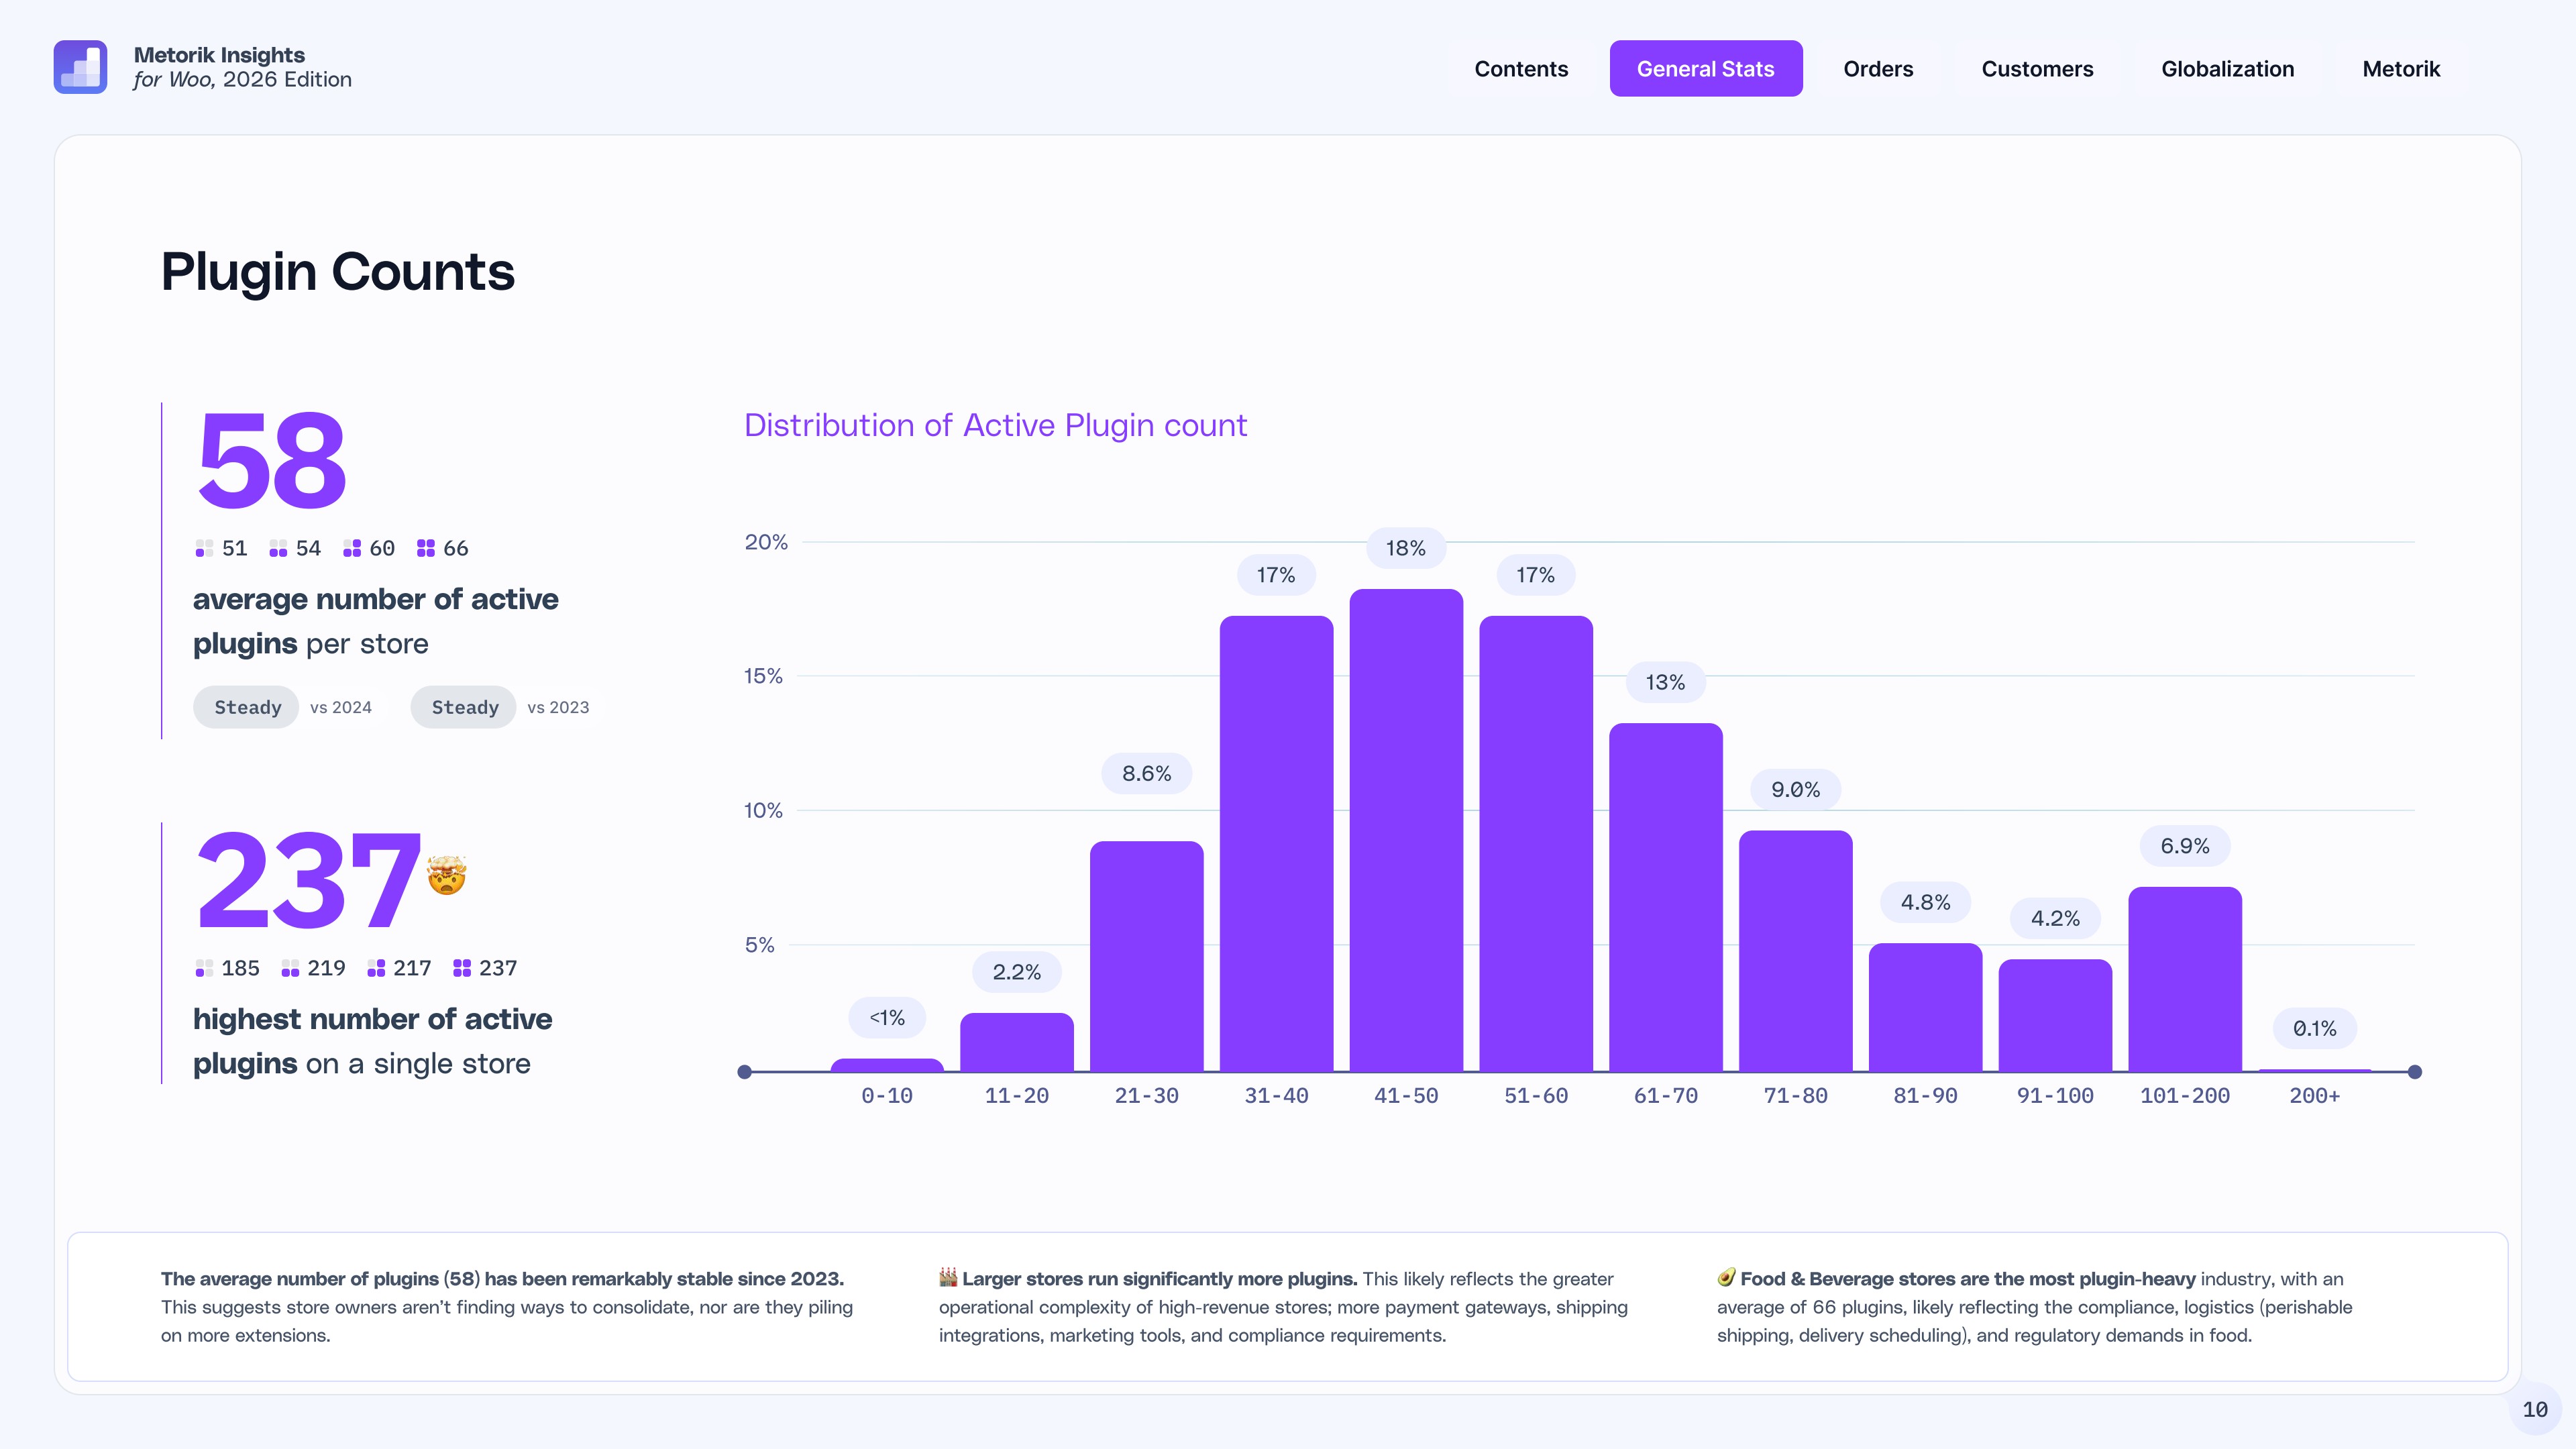Click the Metorik Insights logo icon
The image size is (2576, 1449).
(x=81, y=66)
